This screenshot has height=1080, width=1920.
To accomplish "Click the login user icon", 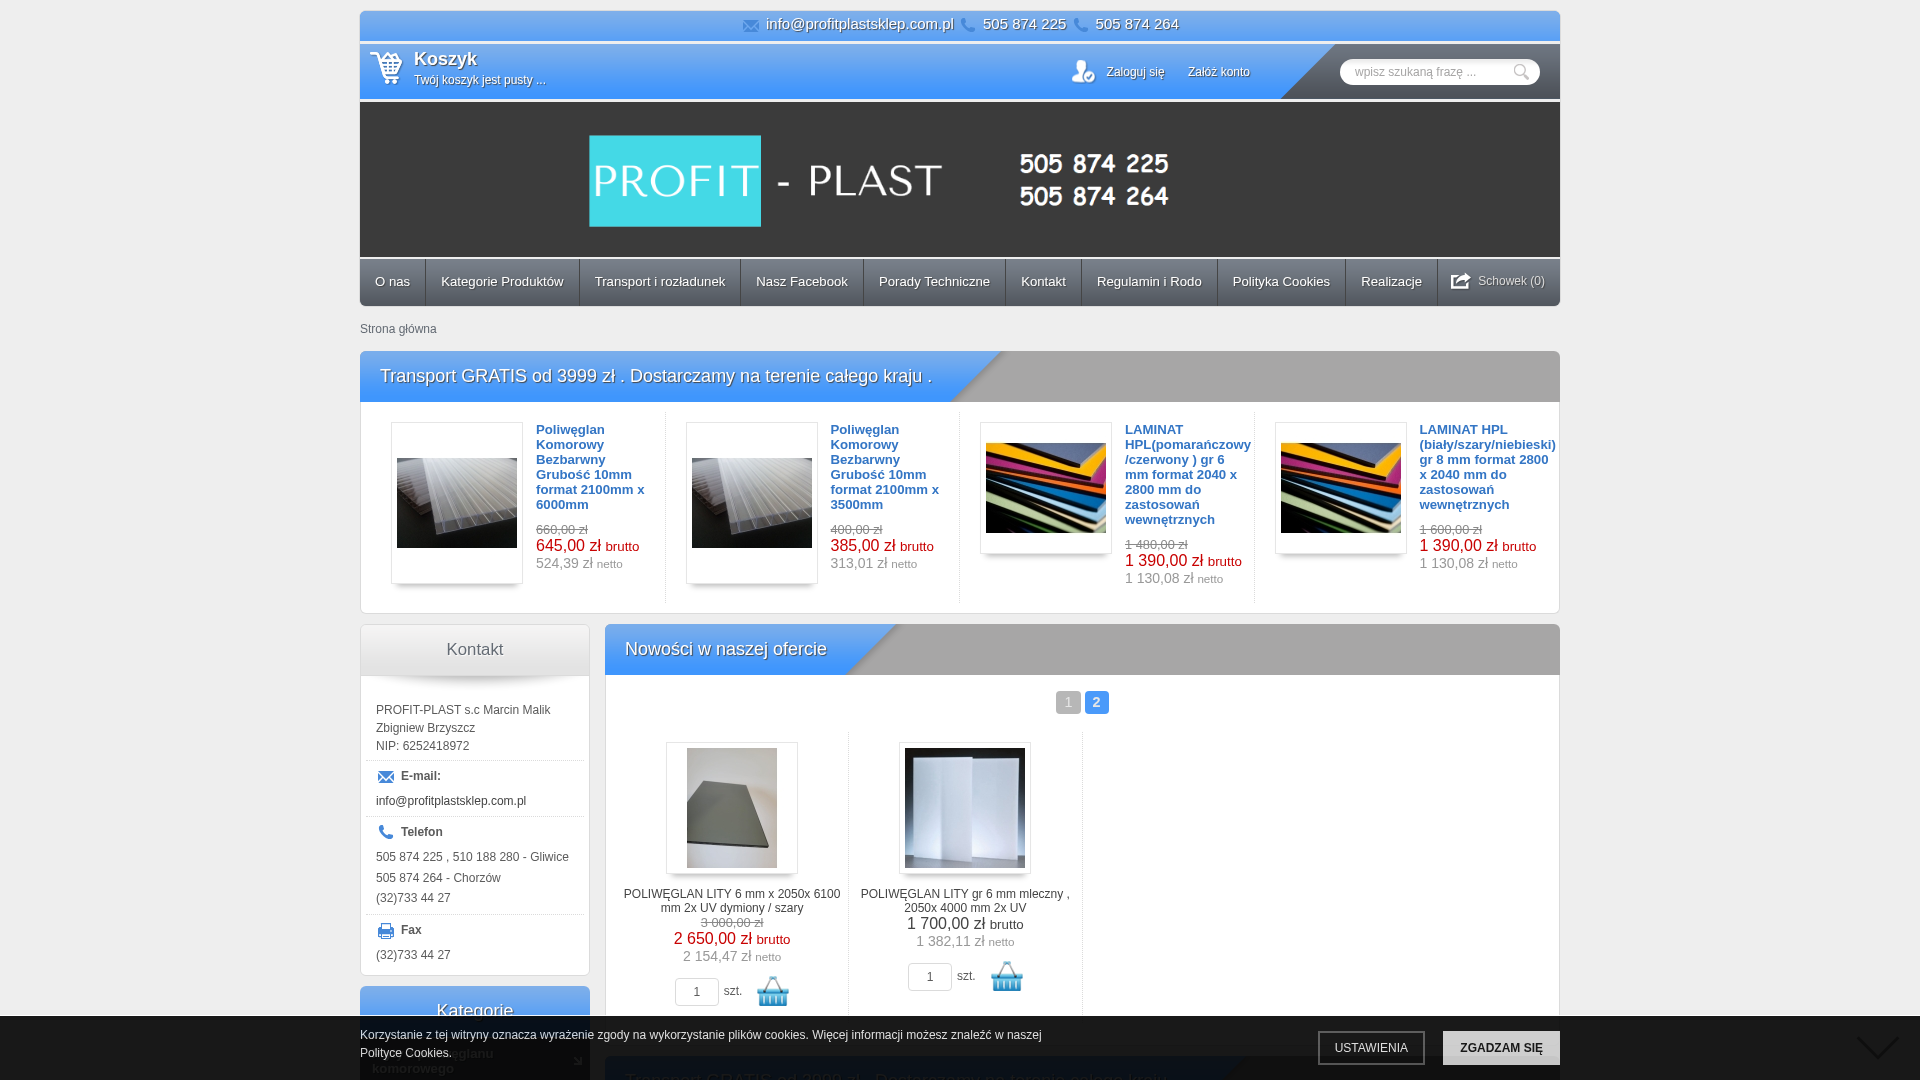I will [1083, 71].
